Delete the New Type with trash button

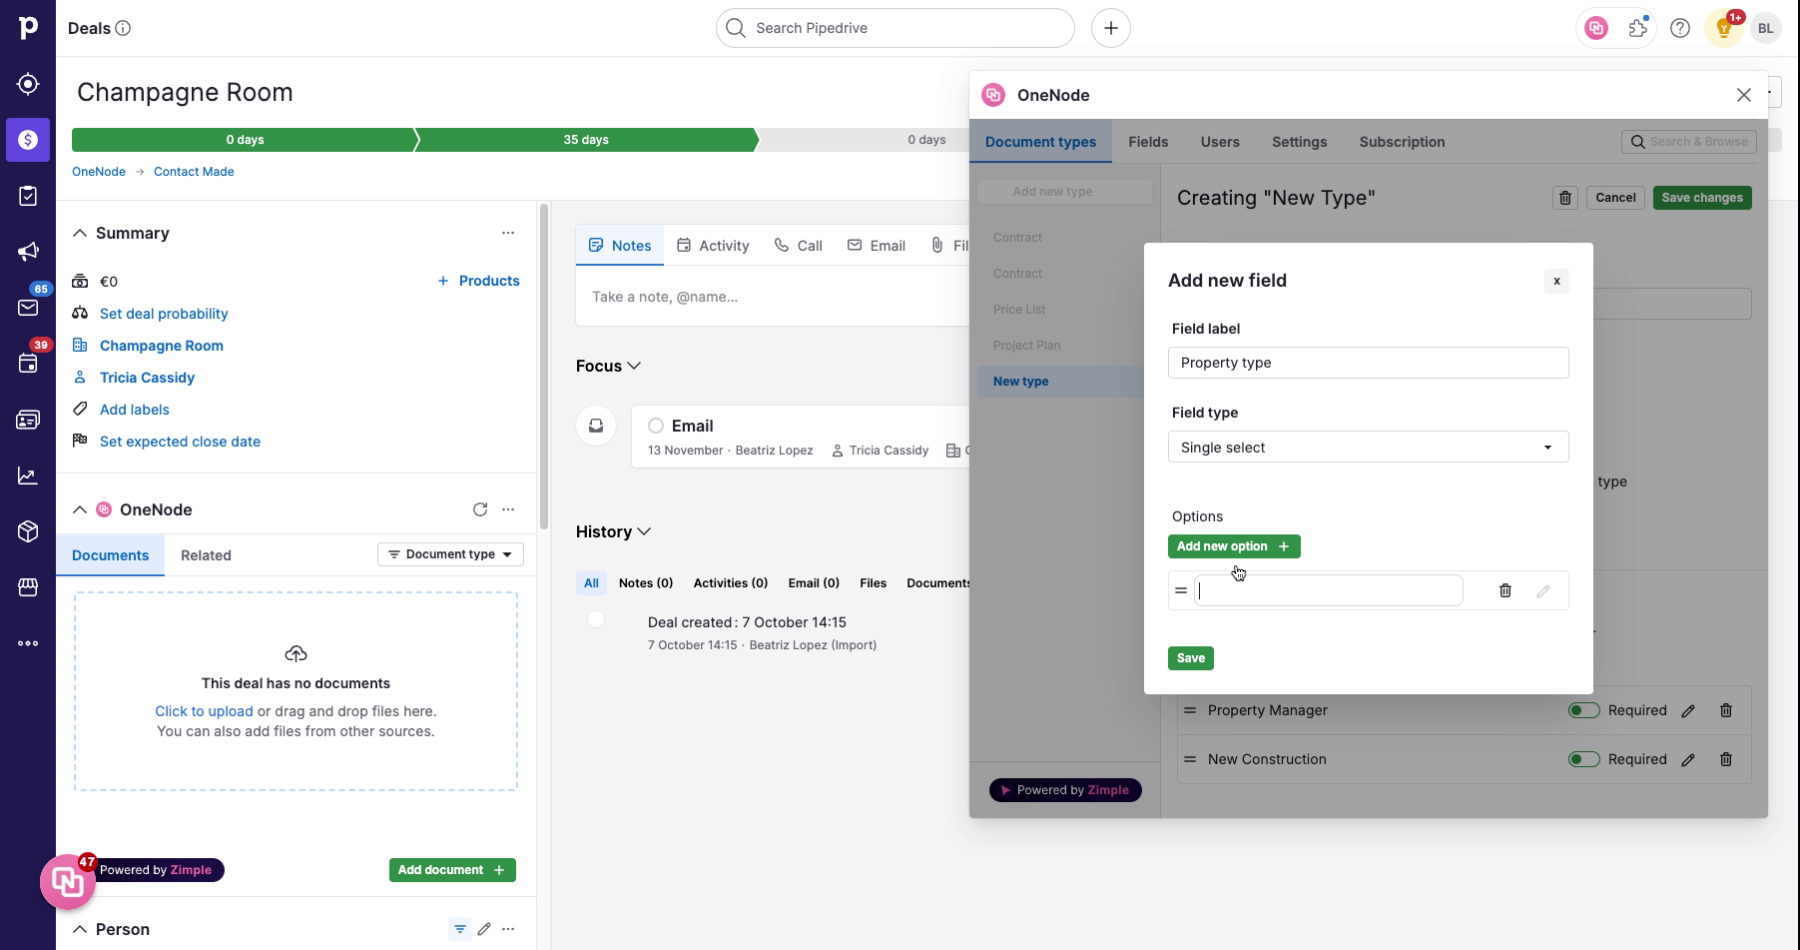[1566, 198]
